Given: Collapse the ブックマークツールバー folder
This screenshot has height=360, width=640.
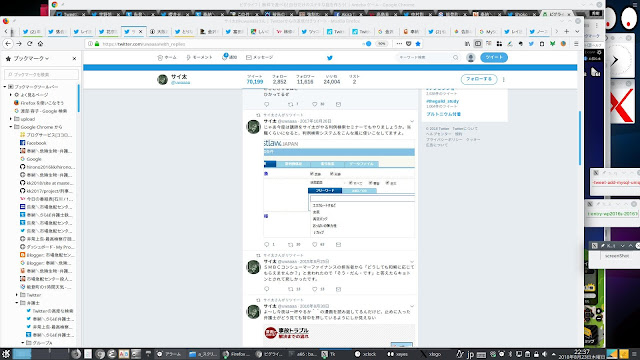Looking at the screenshot, I should [x=5, y=87].
